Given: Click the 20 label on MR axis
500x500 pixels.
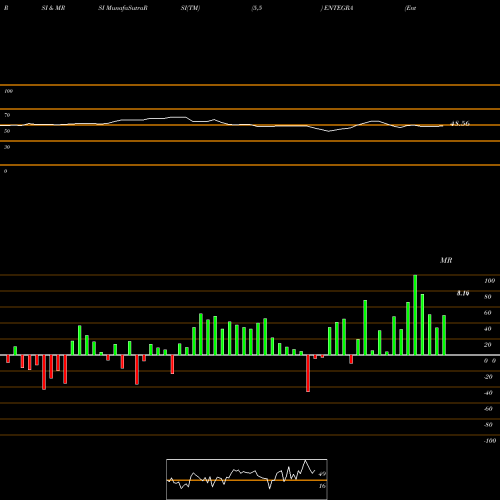Looking at the screenshot, I should pyautogui.click(x=488, y=345).
